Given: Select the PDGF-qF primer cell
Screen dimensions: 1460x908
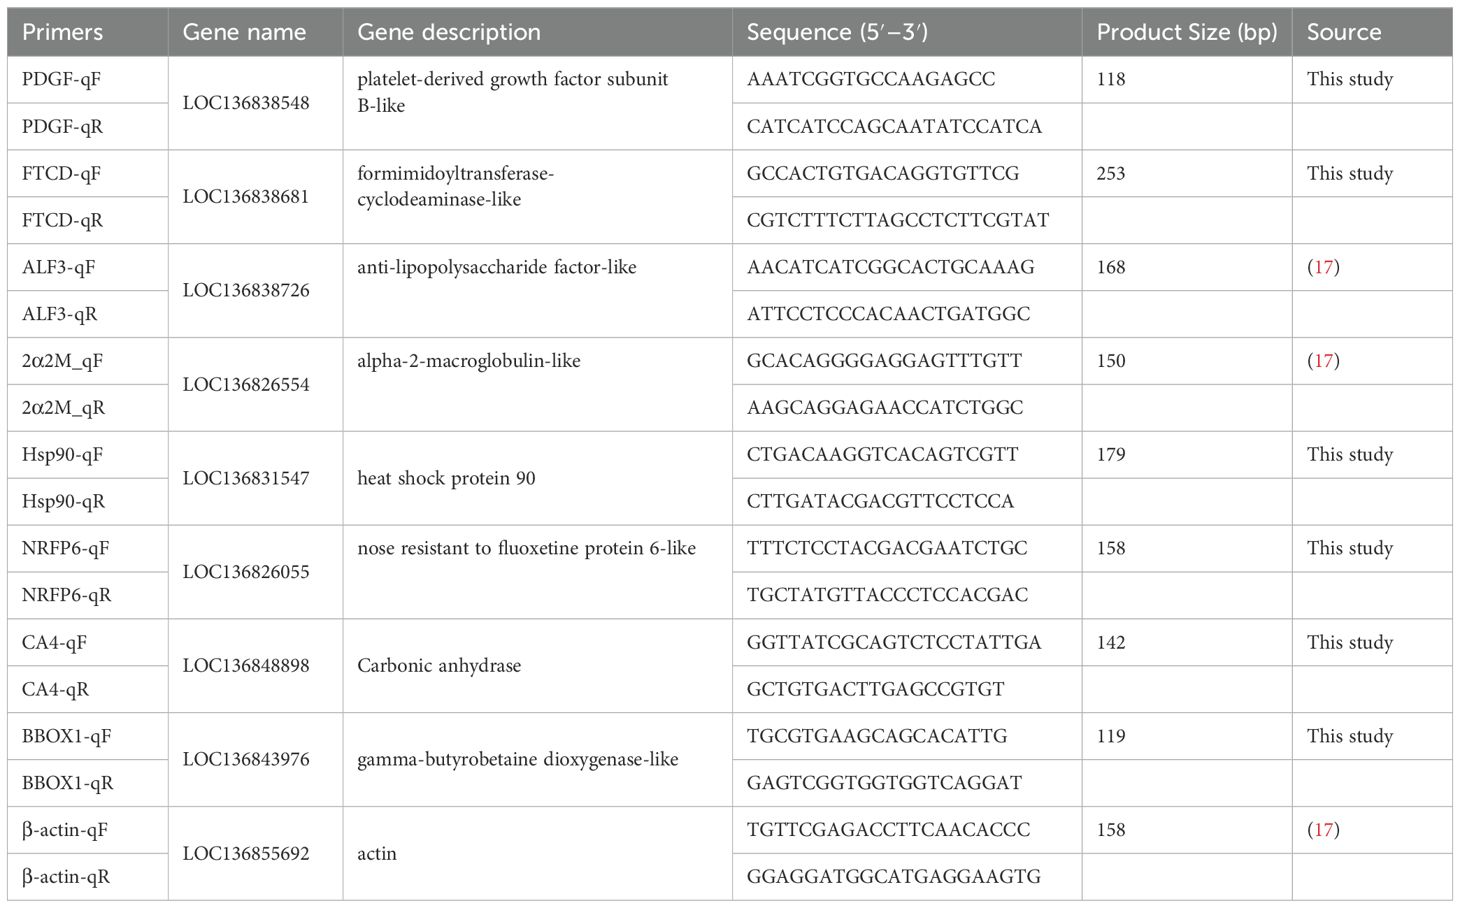Looking at the screenshot, I should [88, 80].
